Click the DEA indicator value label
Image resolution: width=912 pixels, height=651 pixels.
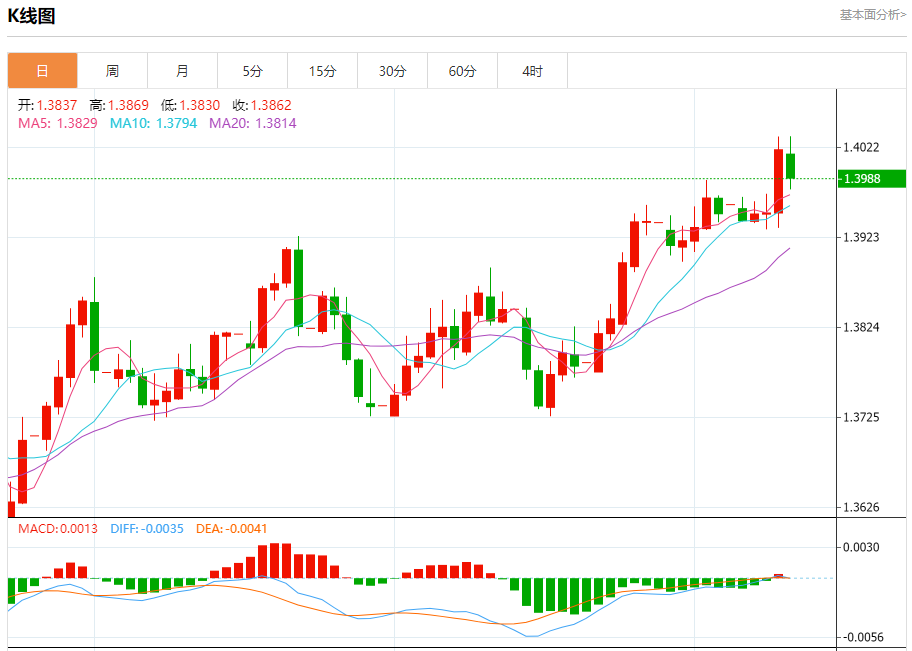[x=231, y=528]
